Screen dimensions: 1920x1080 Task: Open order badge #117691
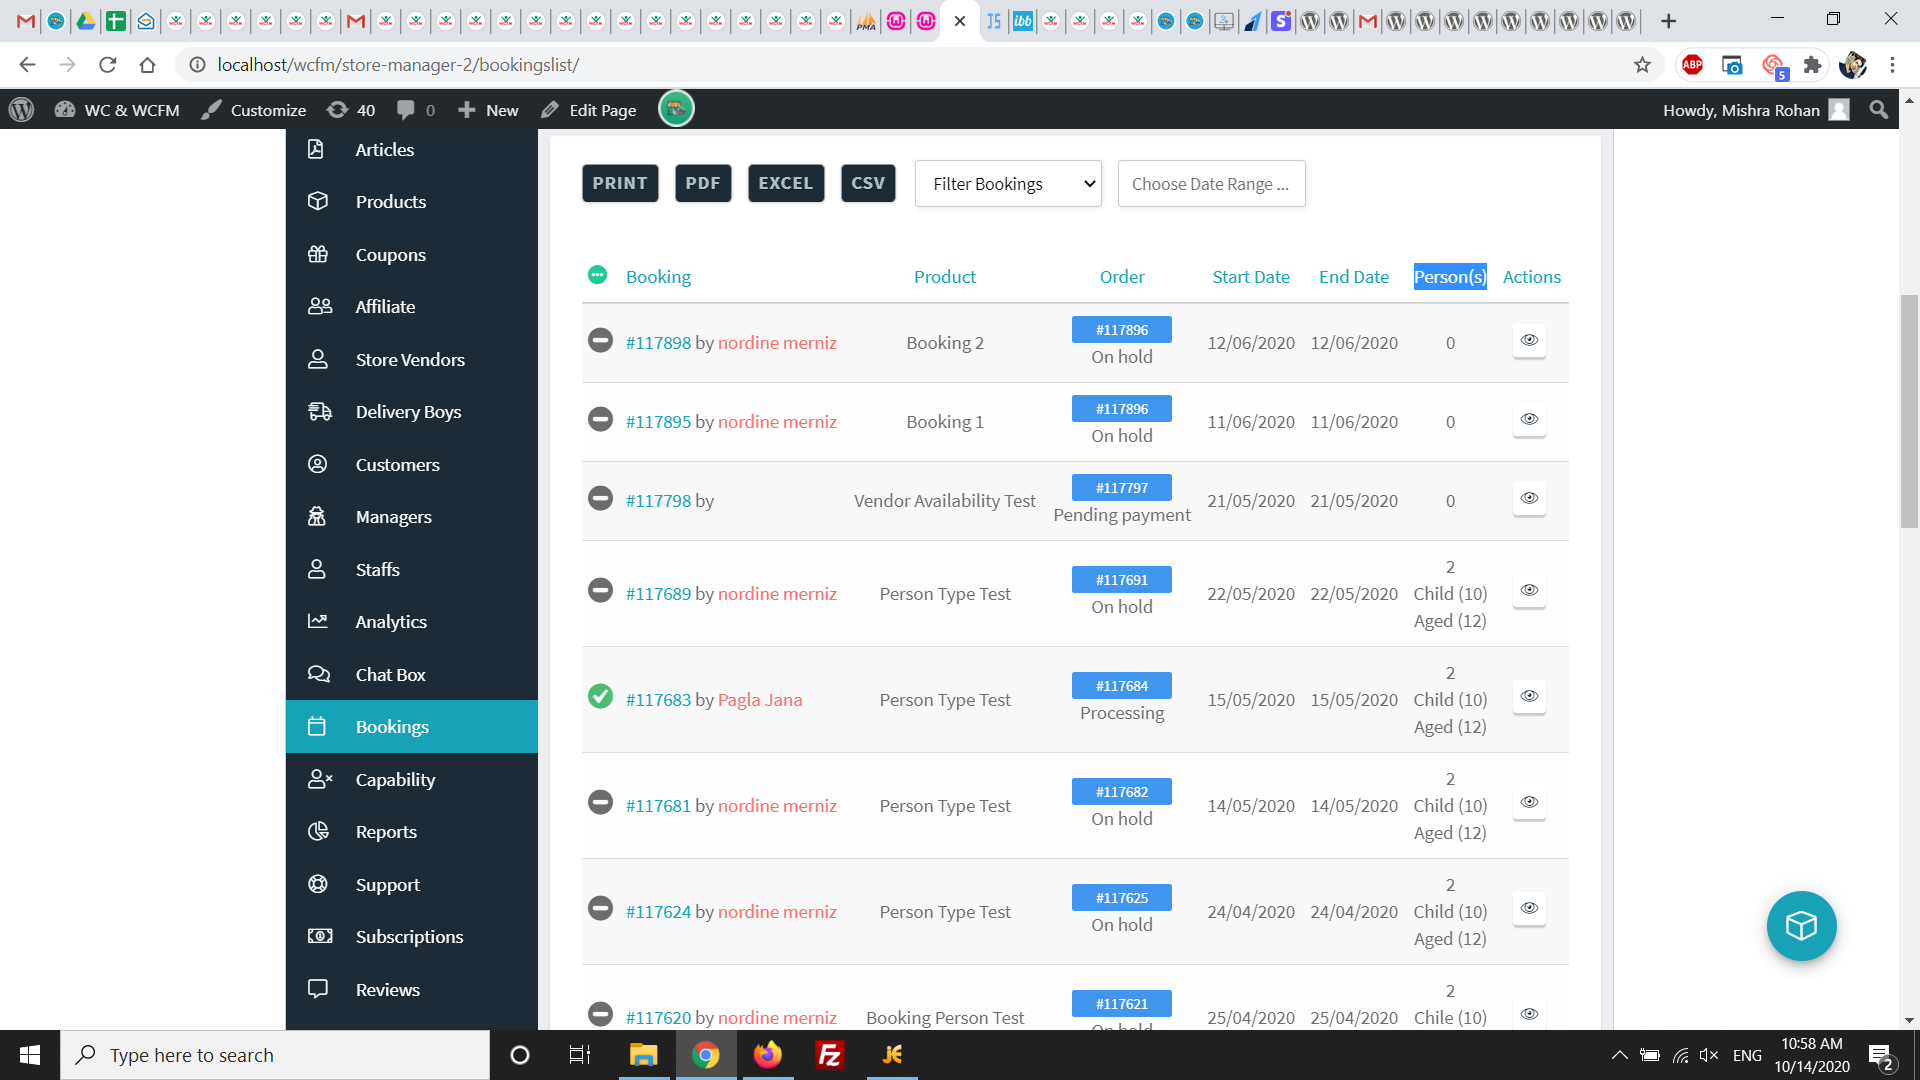point(1122,580)
